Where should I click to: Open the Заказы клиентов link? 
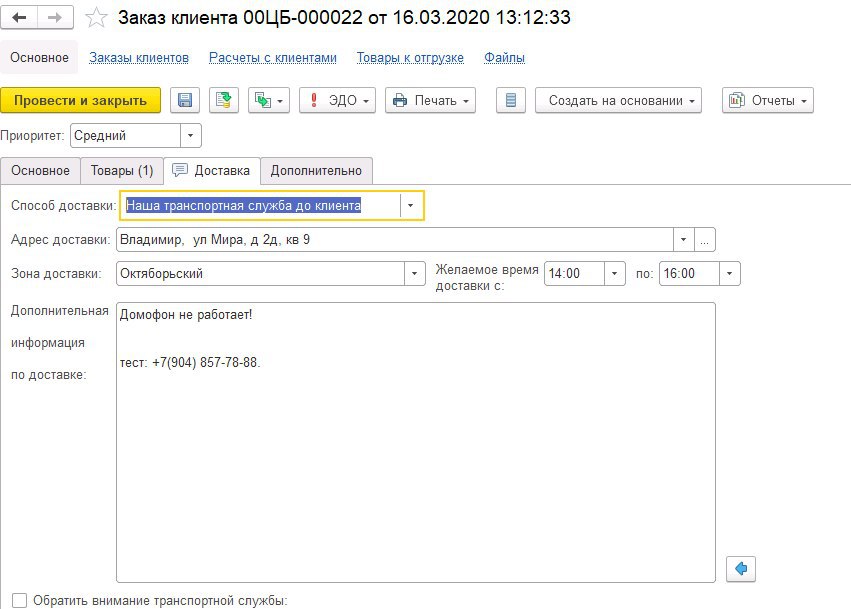tap(139, 58)
